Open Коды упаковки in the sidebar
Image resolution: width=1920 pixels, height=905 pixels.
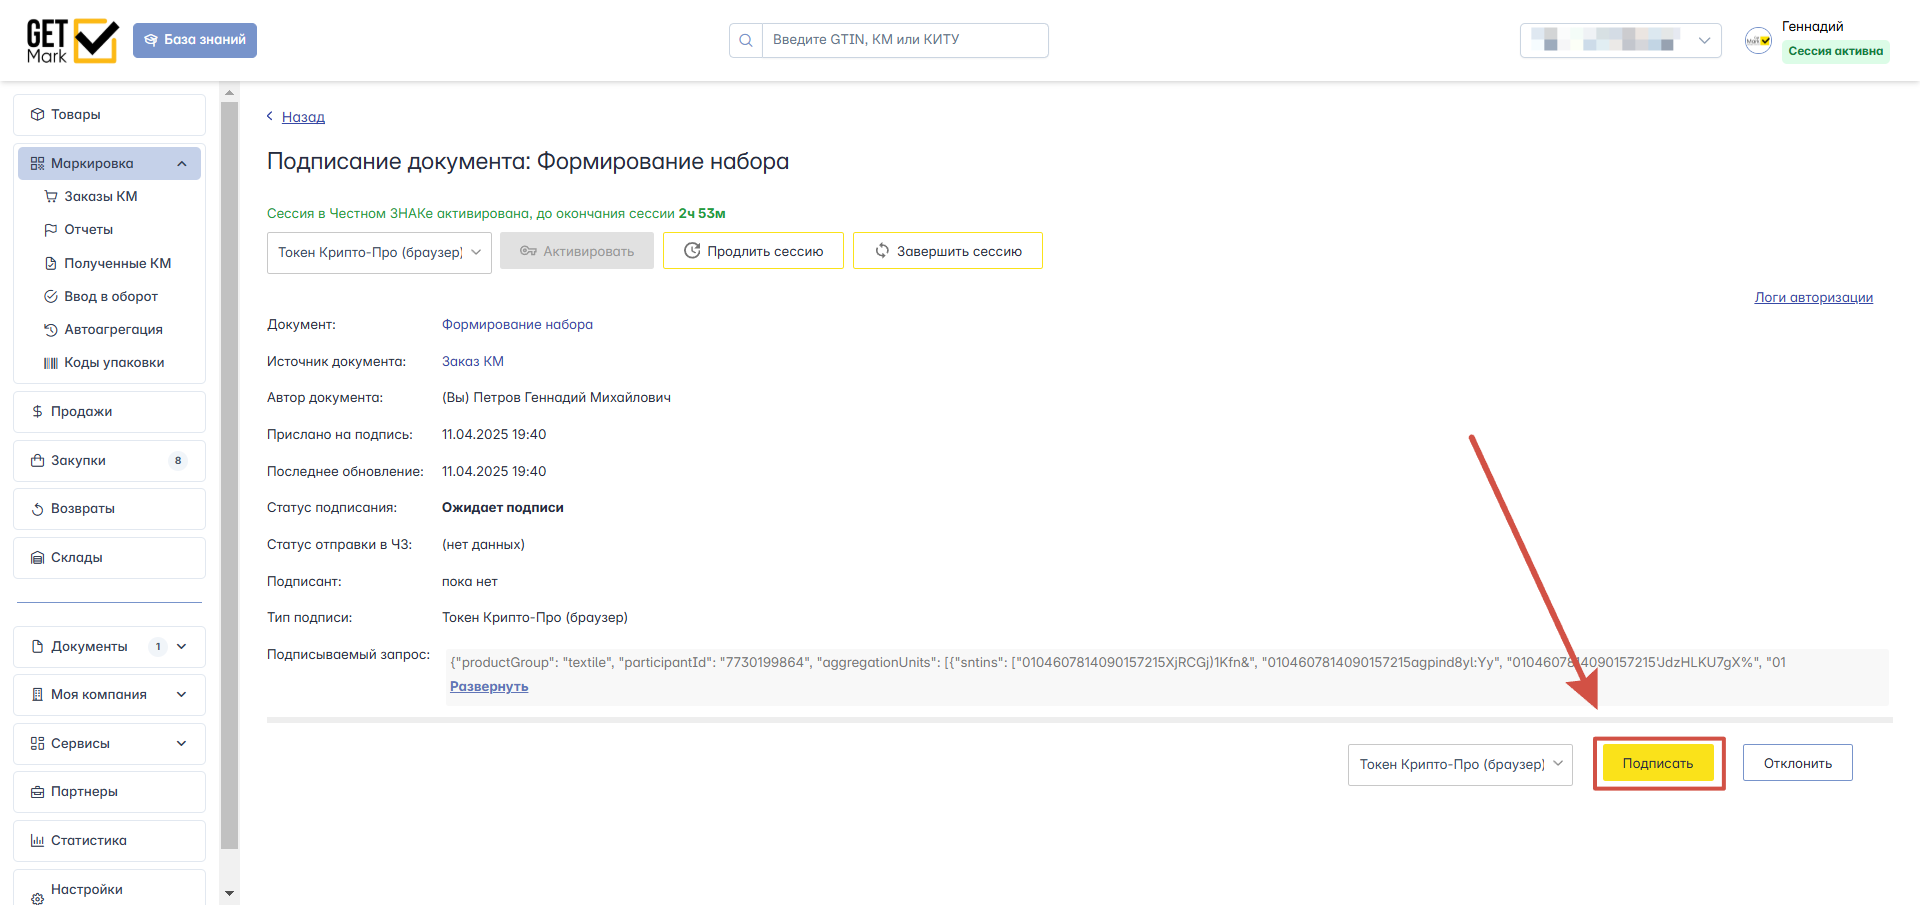(113, 363)
